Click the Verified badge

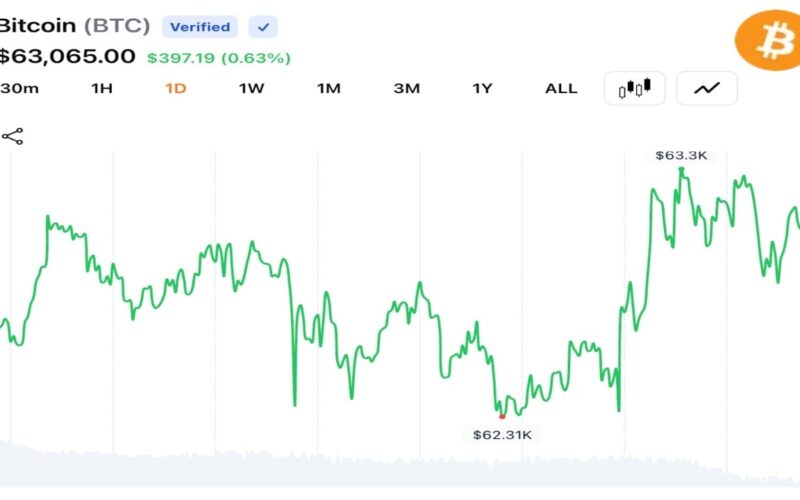[x=200, y=27]
